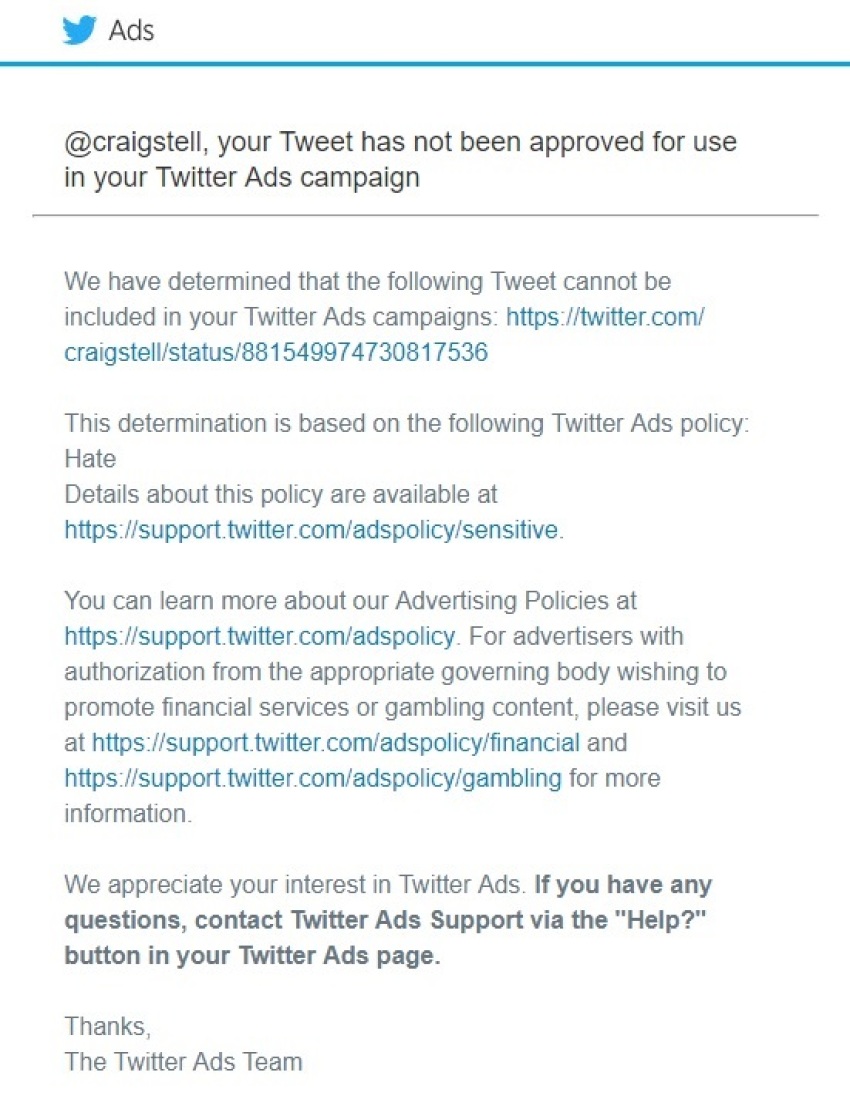Open the adspolicy/gambling link

(x=312, y=778)
